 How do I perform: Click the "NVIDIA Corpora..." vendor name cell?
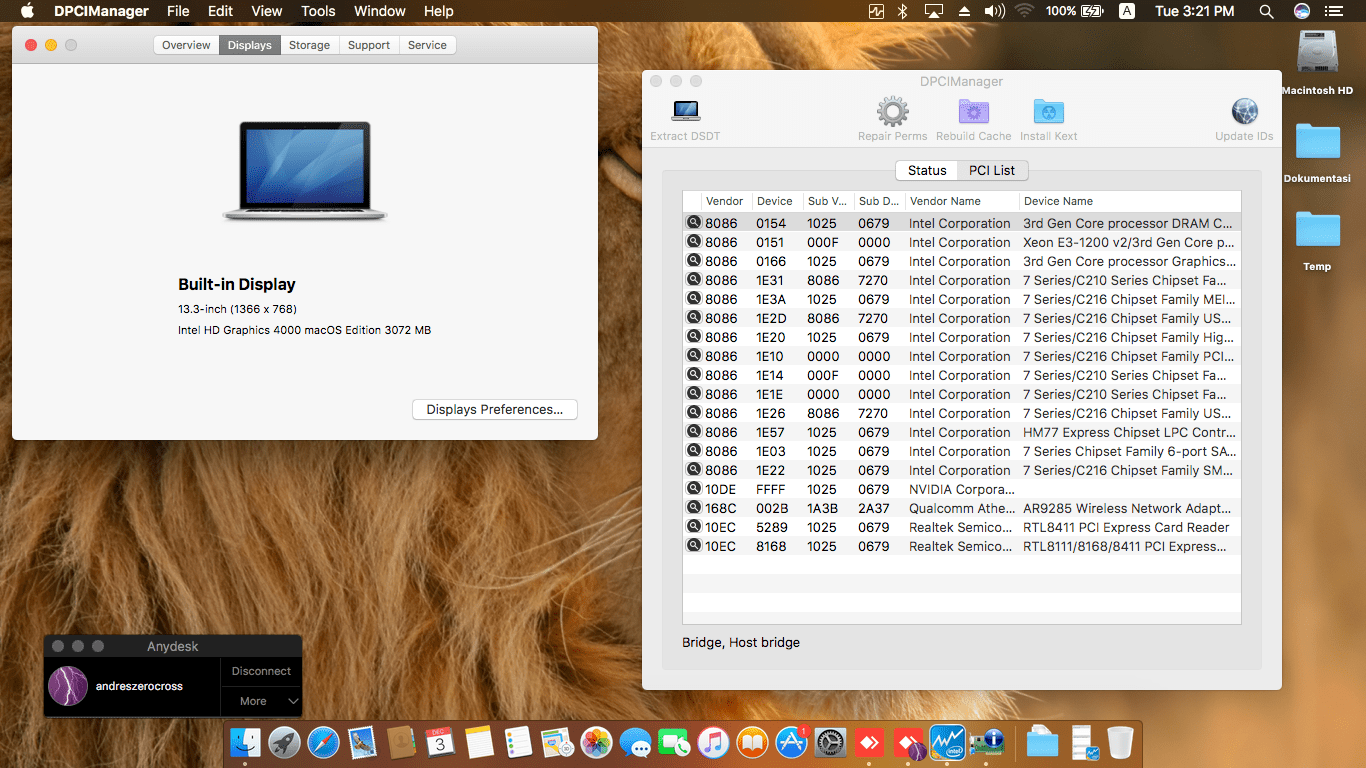coord(960,489)
